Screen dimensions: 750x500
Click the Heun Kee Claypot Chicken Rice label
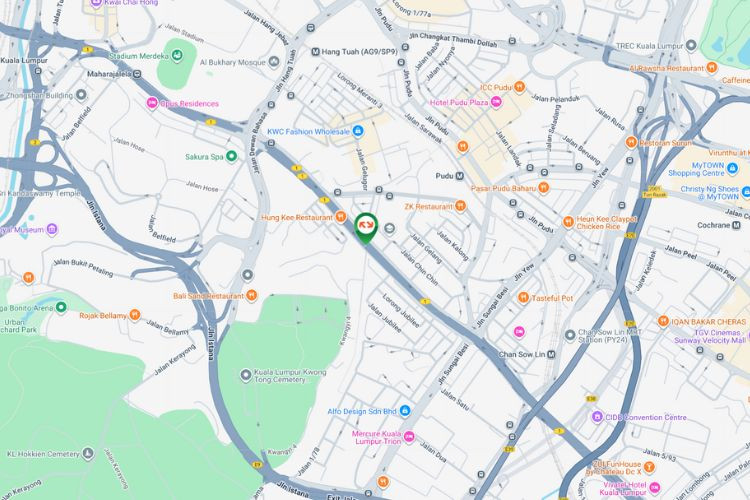[607, 222]
